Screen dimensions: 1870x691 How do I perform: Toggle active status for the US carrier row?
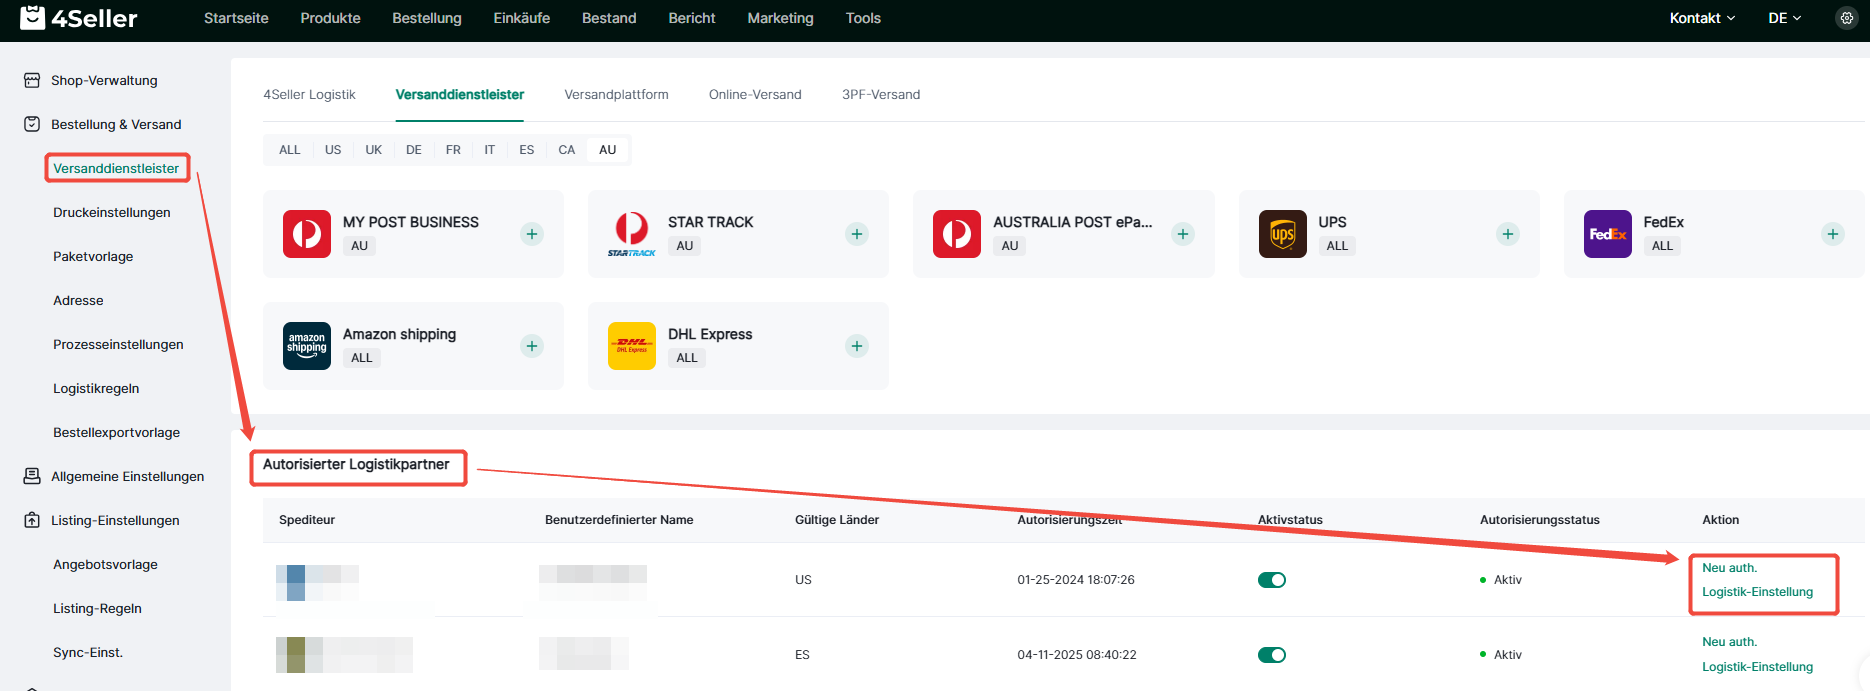coord(1272,580)
